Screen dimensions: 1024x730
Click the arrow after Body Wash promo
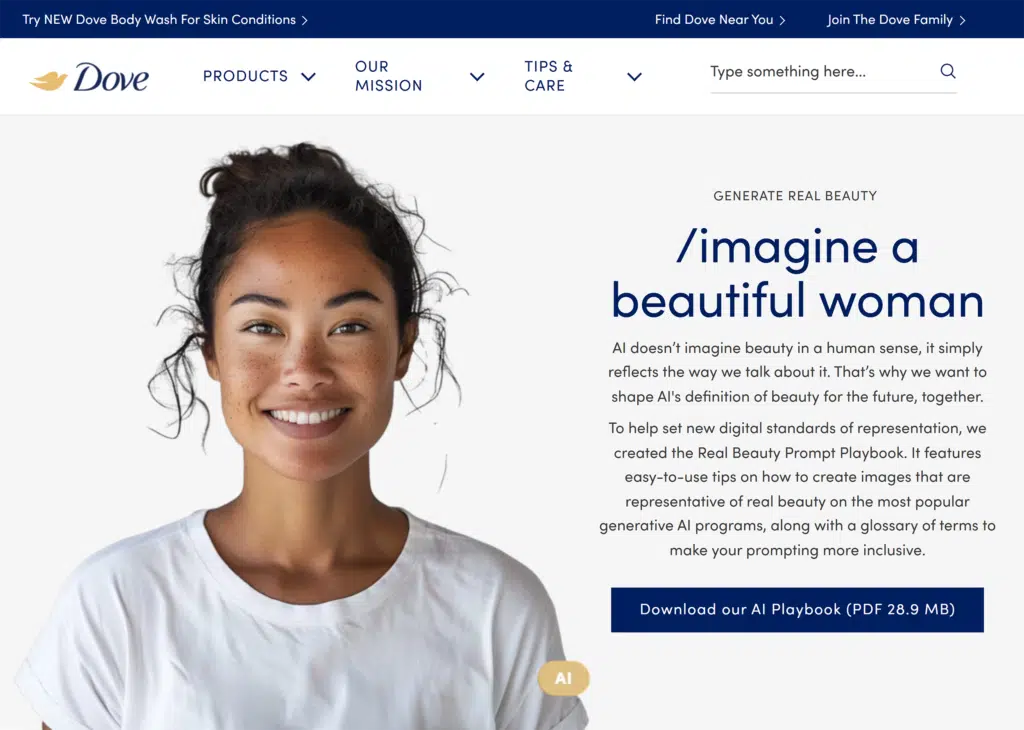pyautogui.click(x=304, y=20)
